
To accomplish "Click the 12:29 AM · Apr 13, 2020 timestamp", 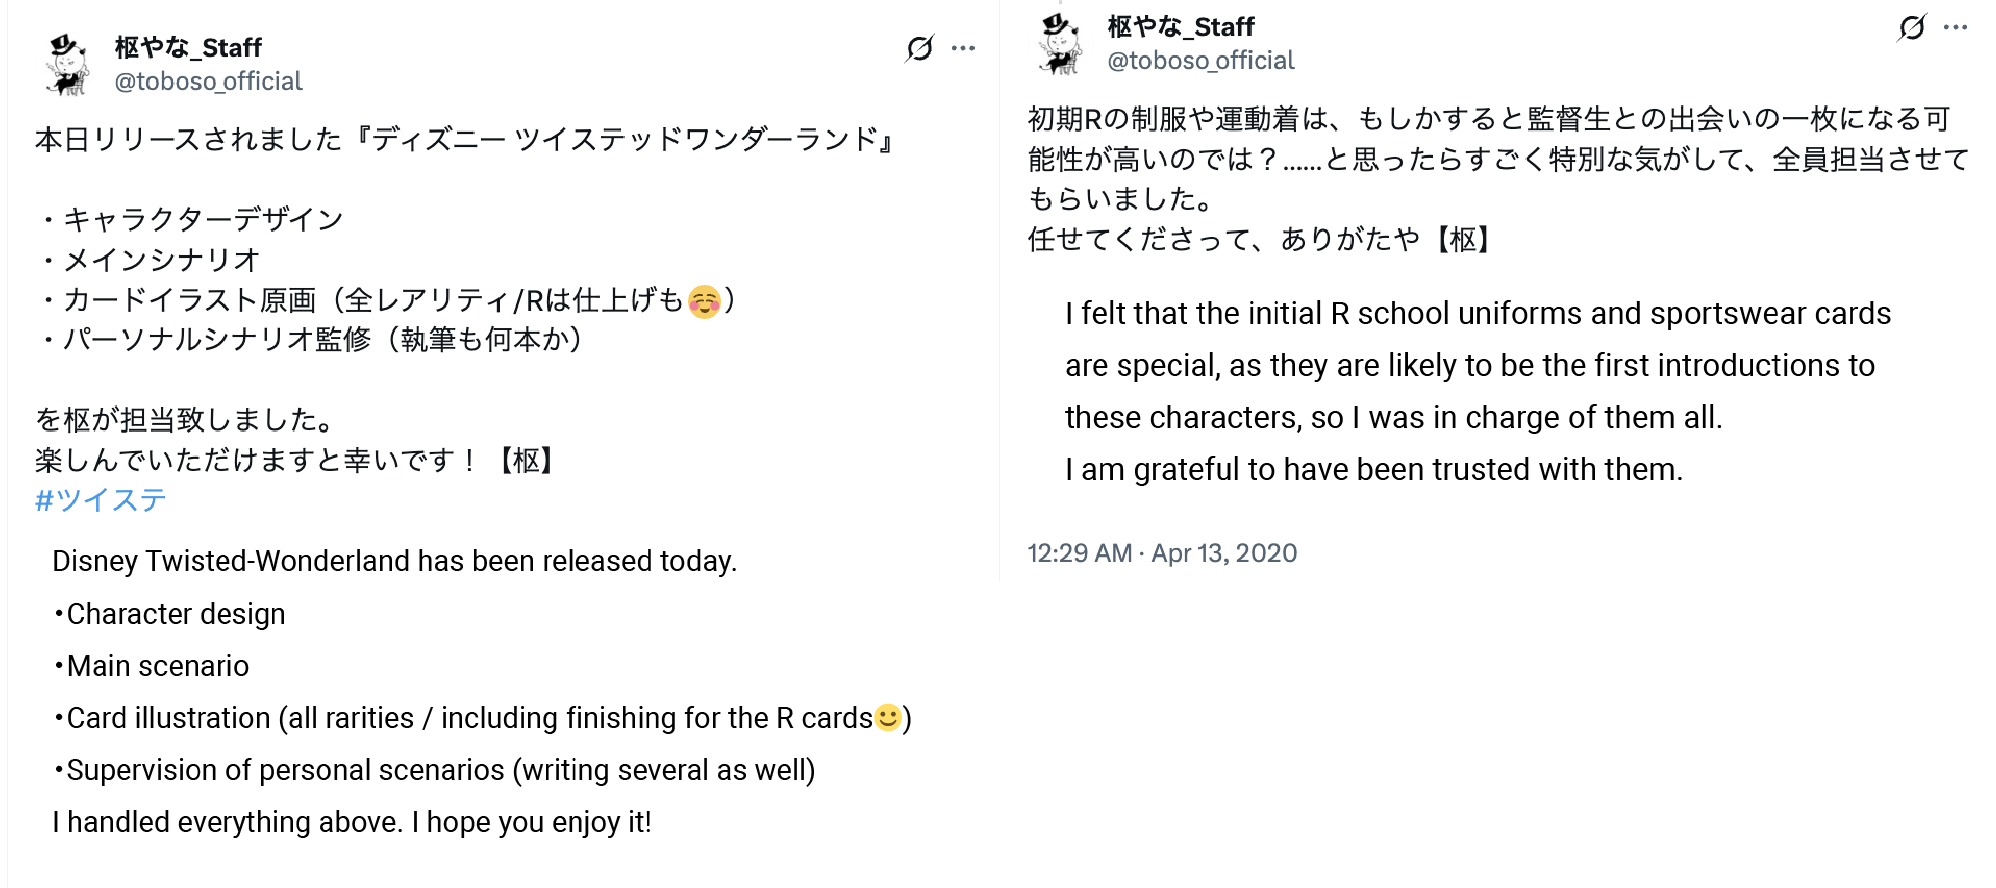I will tap(1162, 553).
